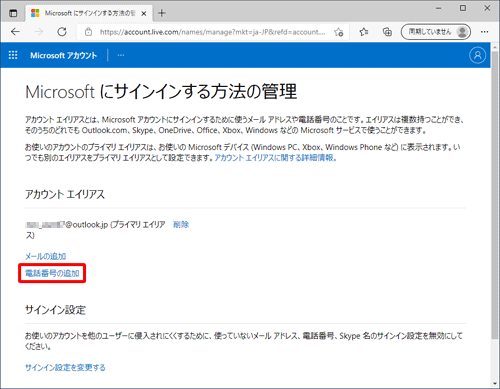Open サインイン設定を変更する link
500x389 pixels.
pos(65,368)
